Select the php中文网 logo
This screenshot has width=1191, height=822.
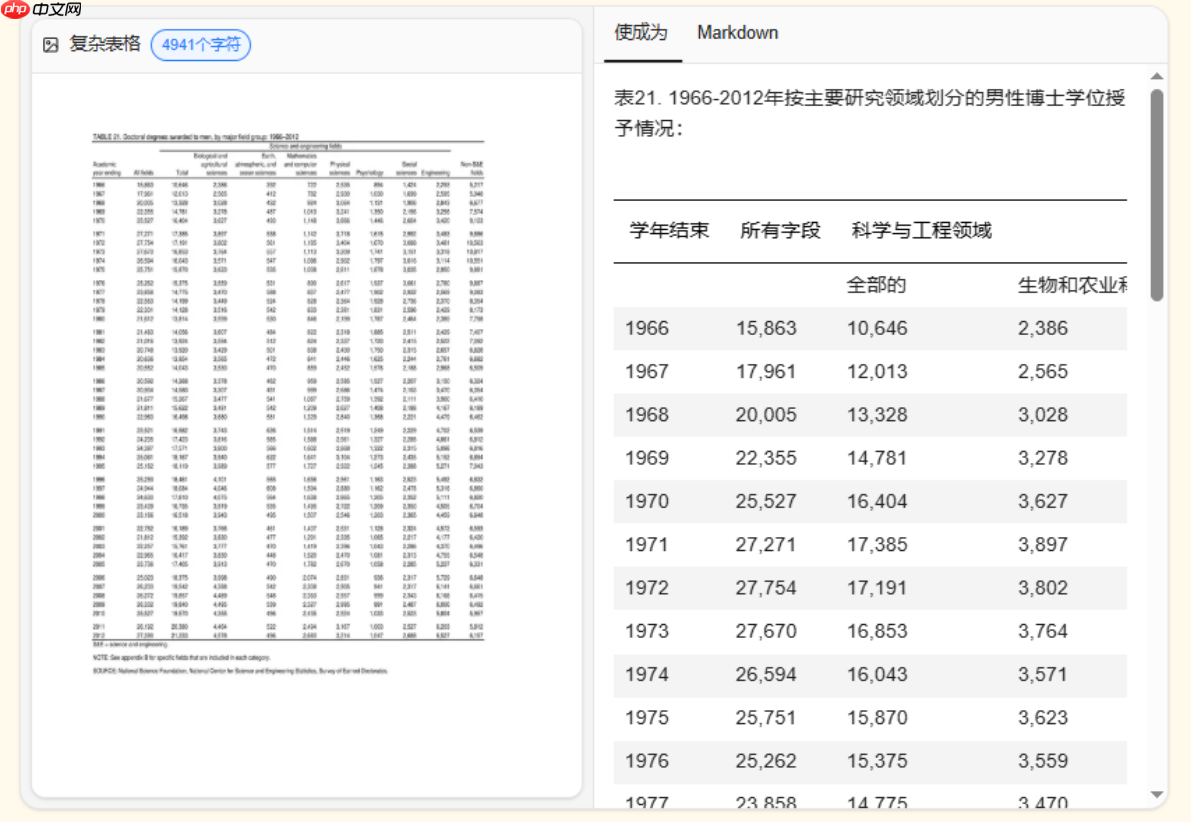pyautogui.click(x=40, y=9)
